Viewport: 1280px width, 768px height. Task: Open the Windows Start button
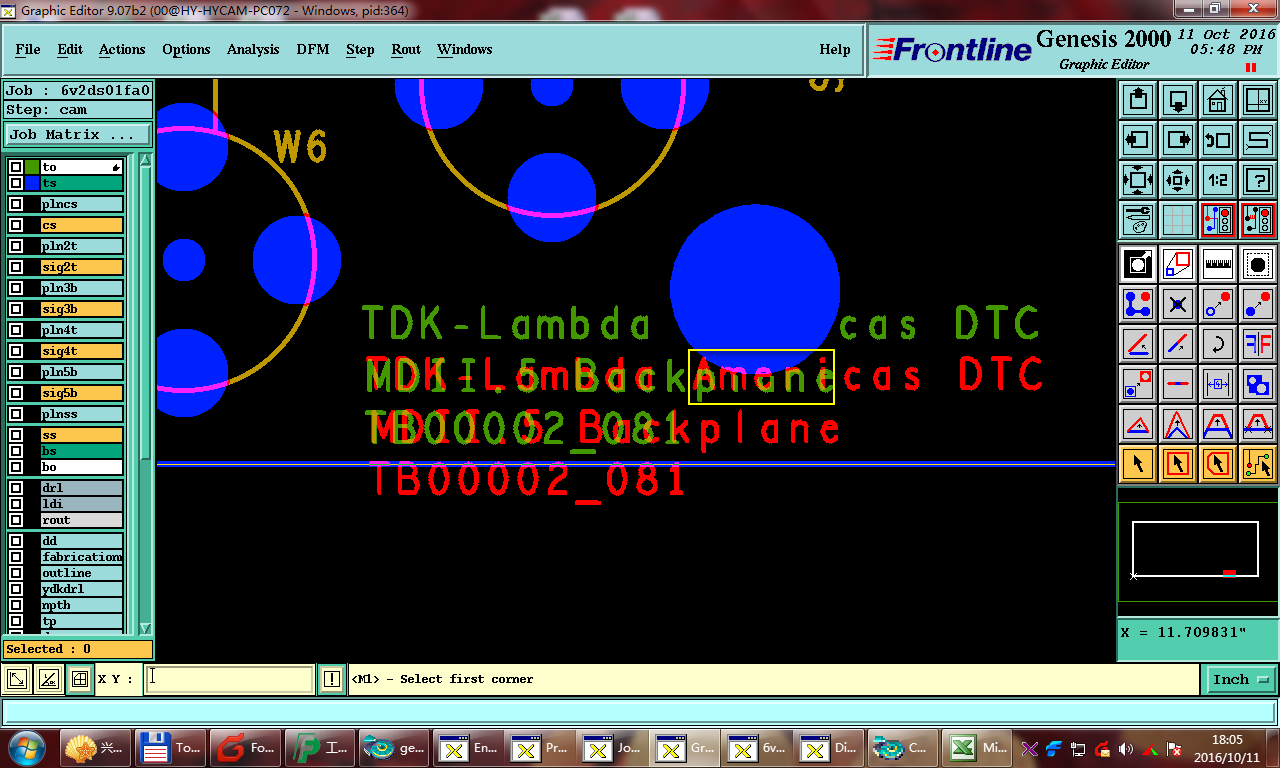click(25, 748)
